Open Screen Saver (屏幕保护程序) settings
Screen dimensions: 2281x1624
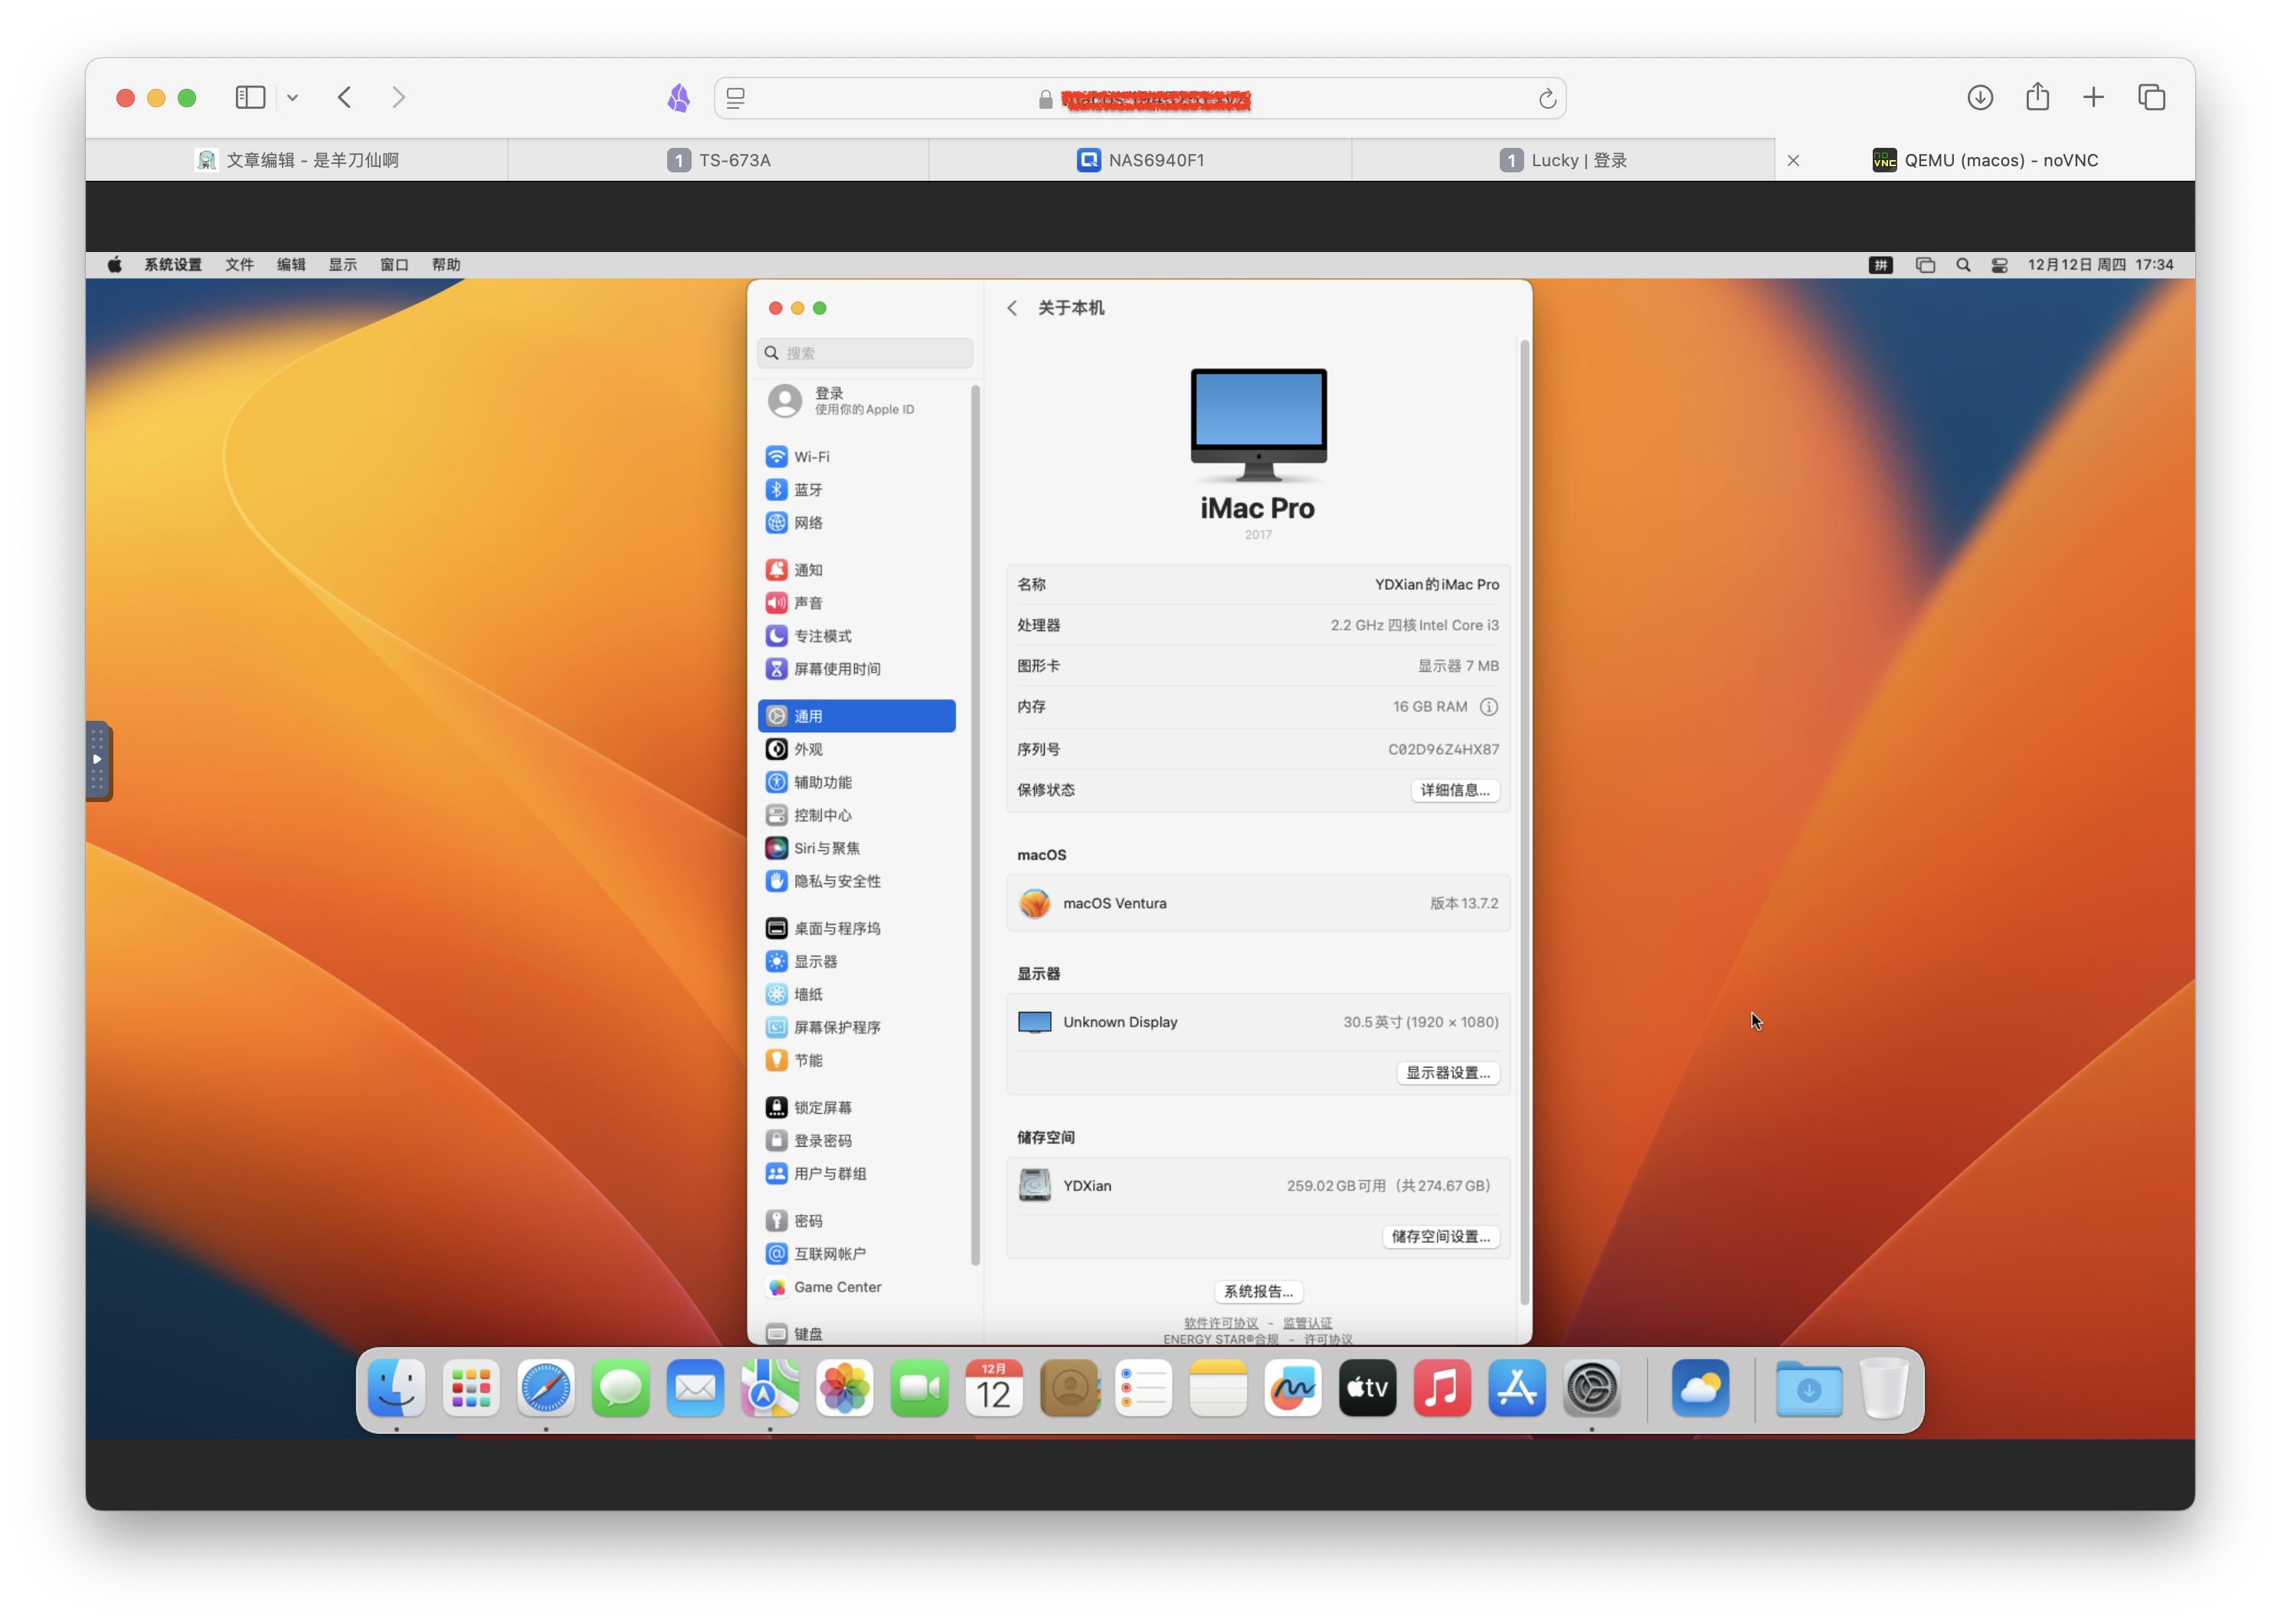click(856, 1027)
